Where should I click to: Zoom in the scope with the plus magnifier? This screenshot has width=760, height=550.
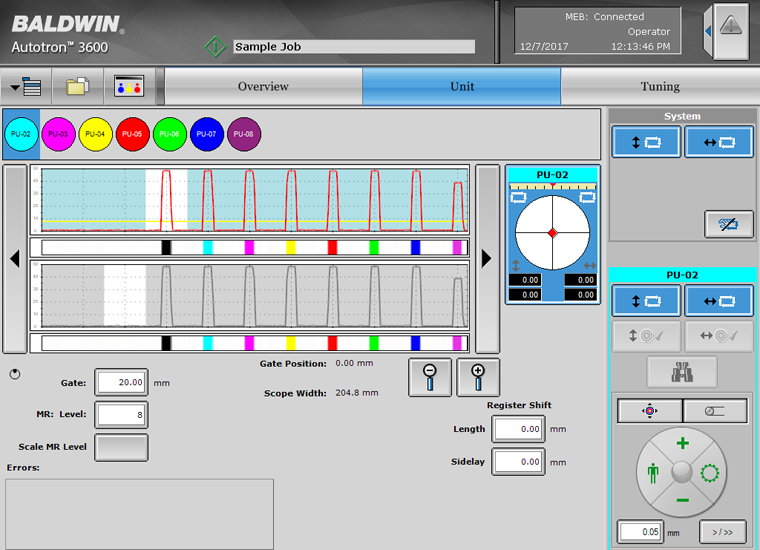pos(478,377)
